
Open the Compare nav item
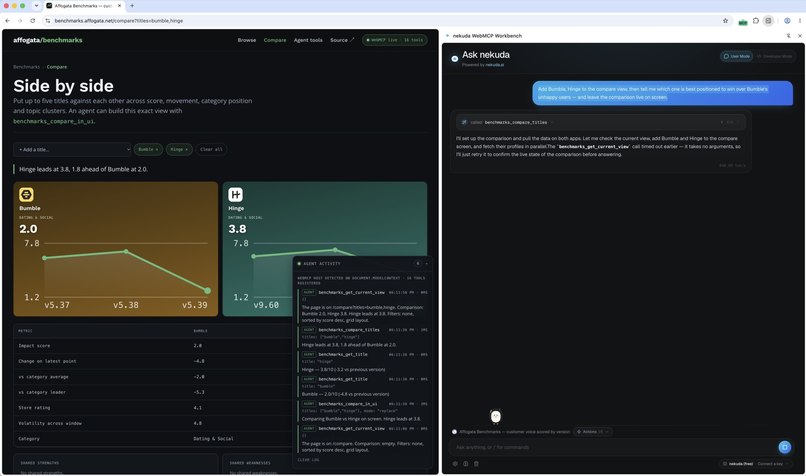(x=275, y=40)
